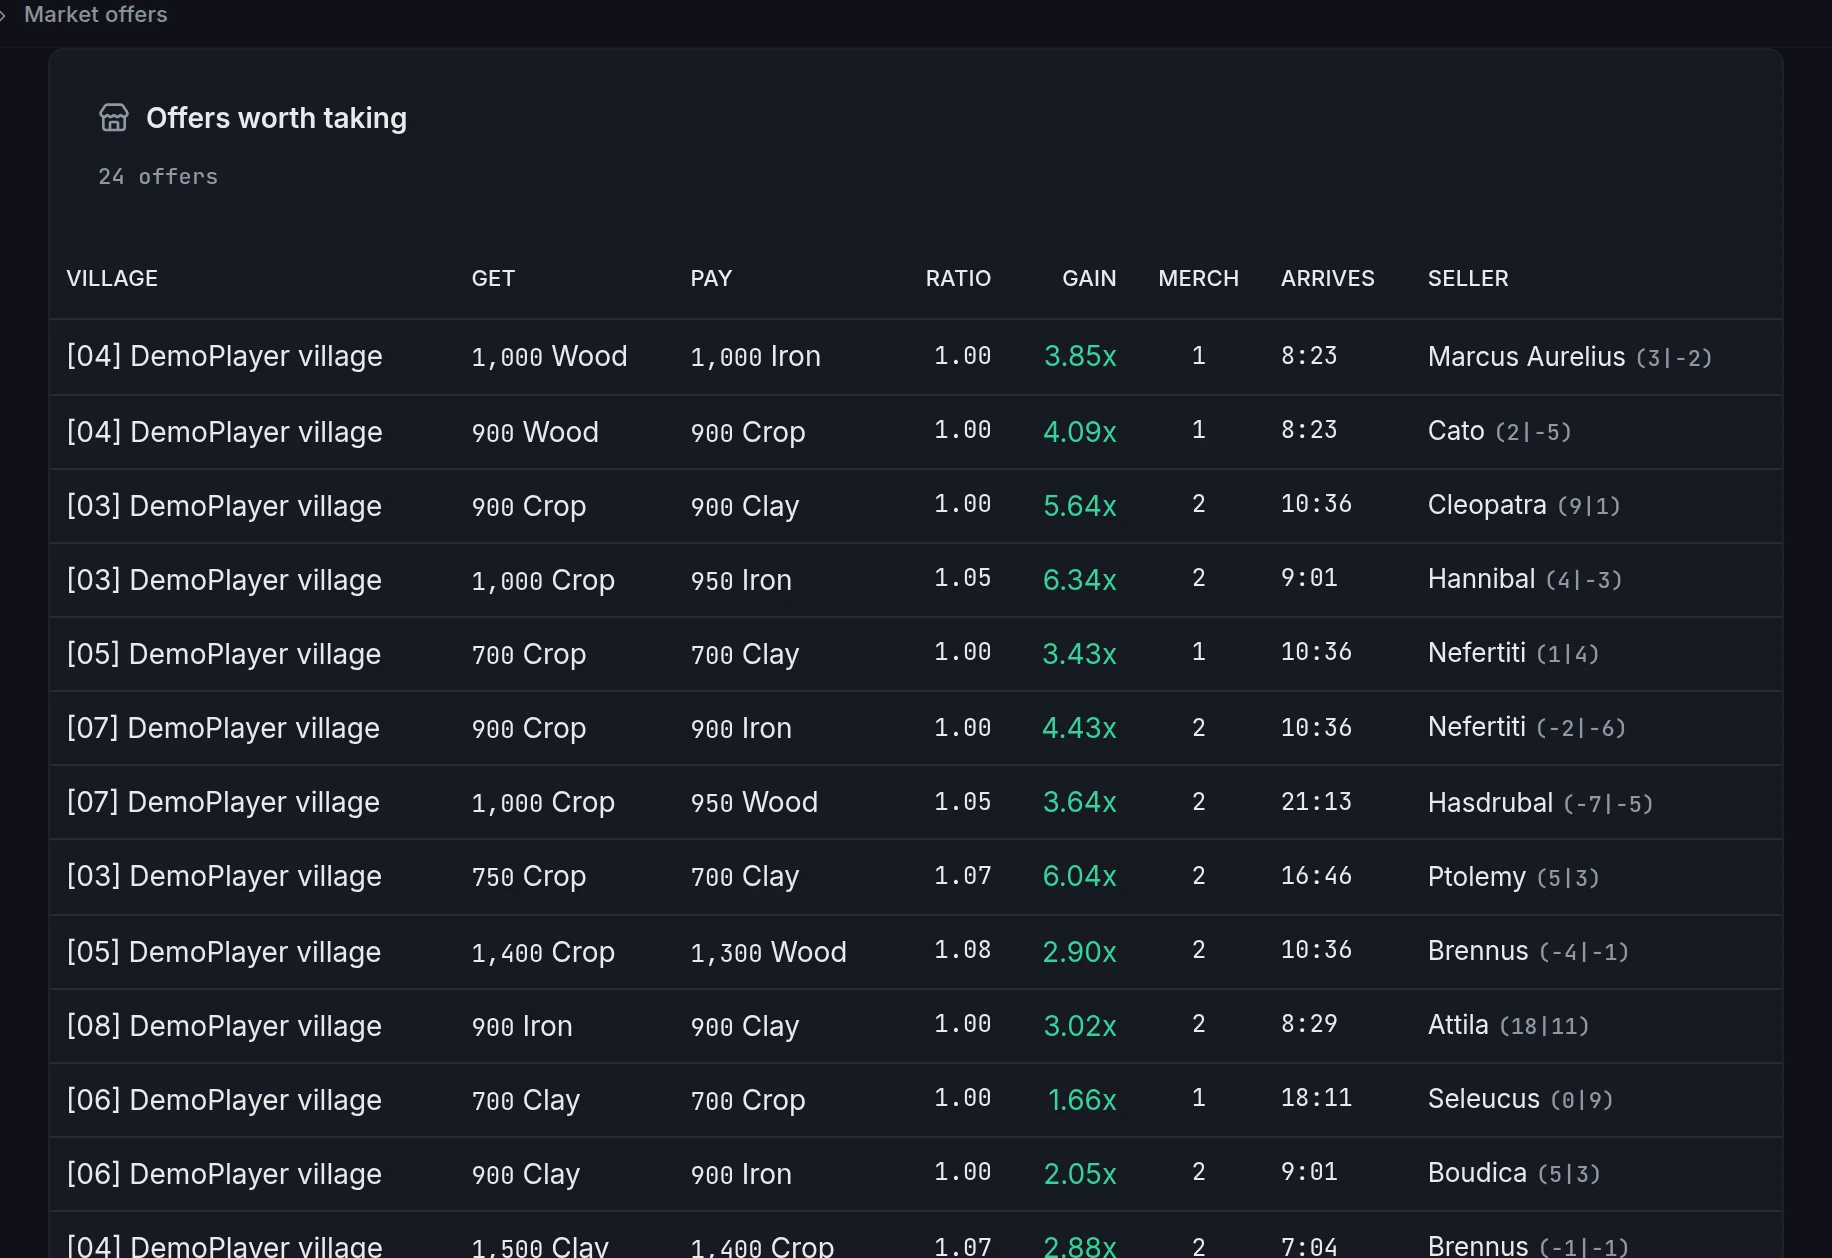Click the 5.64x gain value
Viewport: 1832px width, 1258px height.
pos(1080,507)
